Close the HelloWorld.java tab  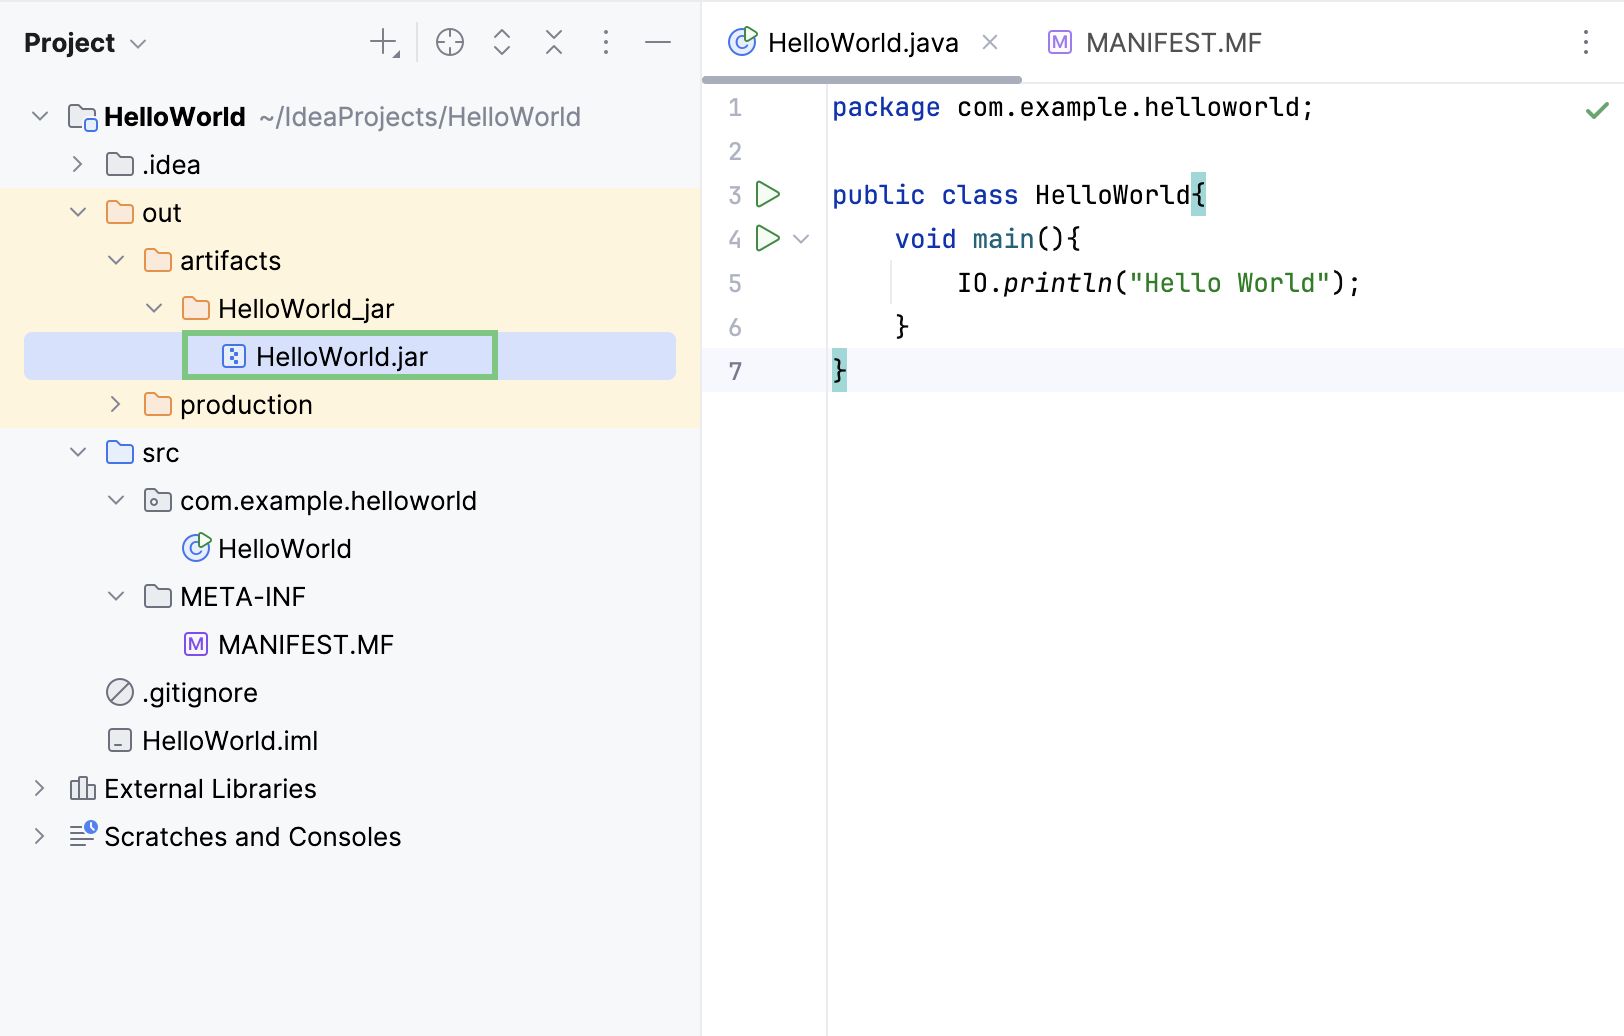[990, 42]
